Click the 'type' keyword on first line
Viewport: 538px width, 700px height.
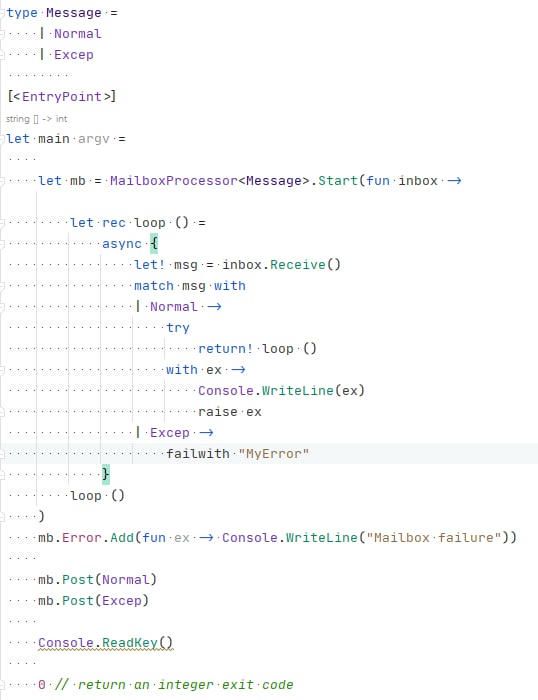[22, 13]
